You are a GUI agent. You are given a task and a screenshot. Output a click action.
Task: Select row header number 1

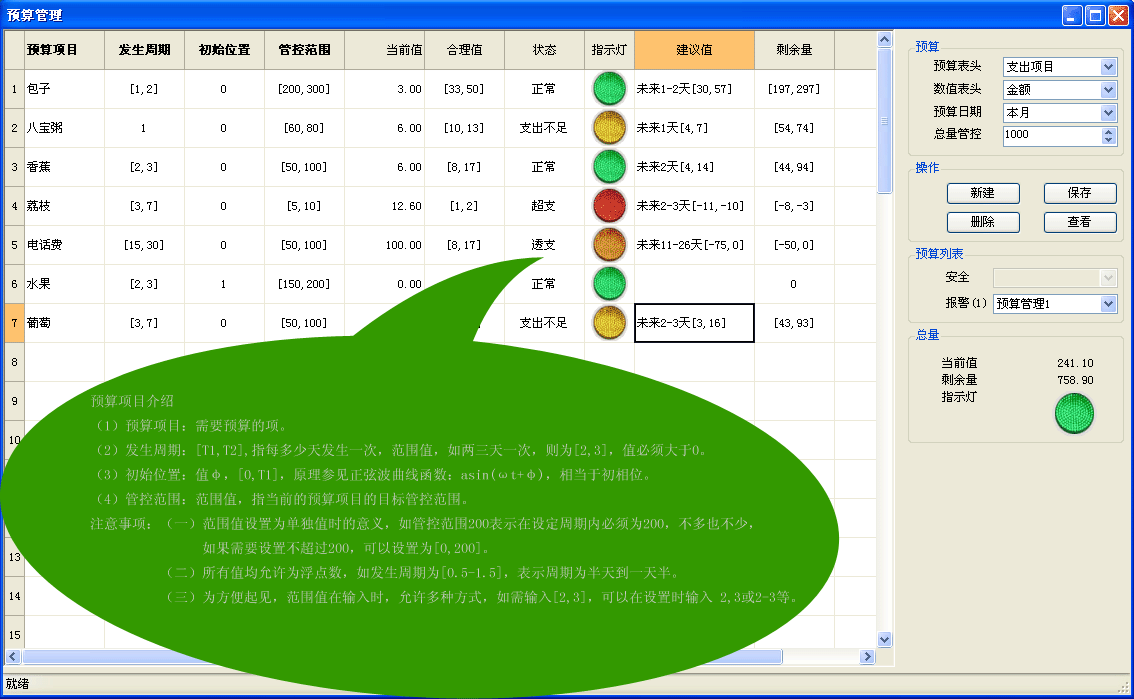click(x=14, y=89)
